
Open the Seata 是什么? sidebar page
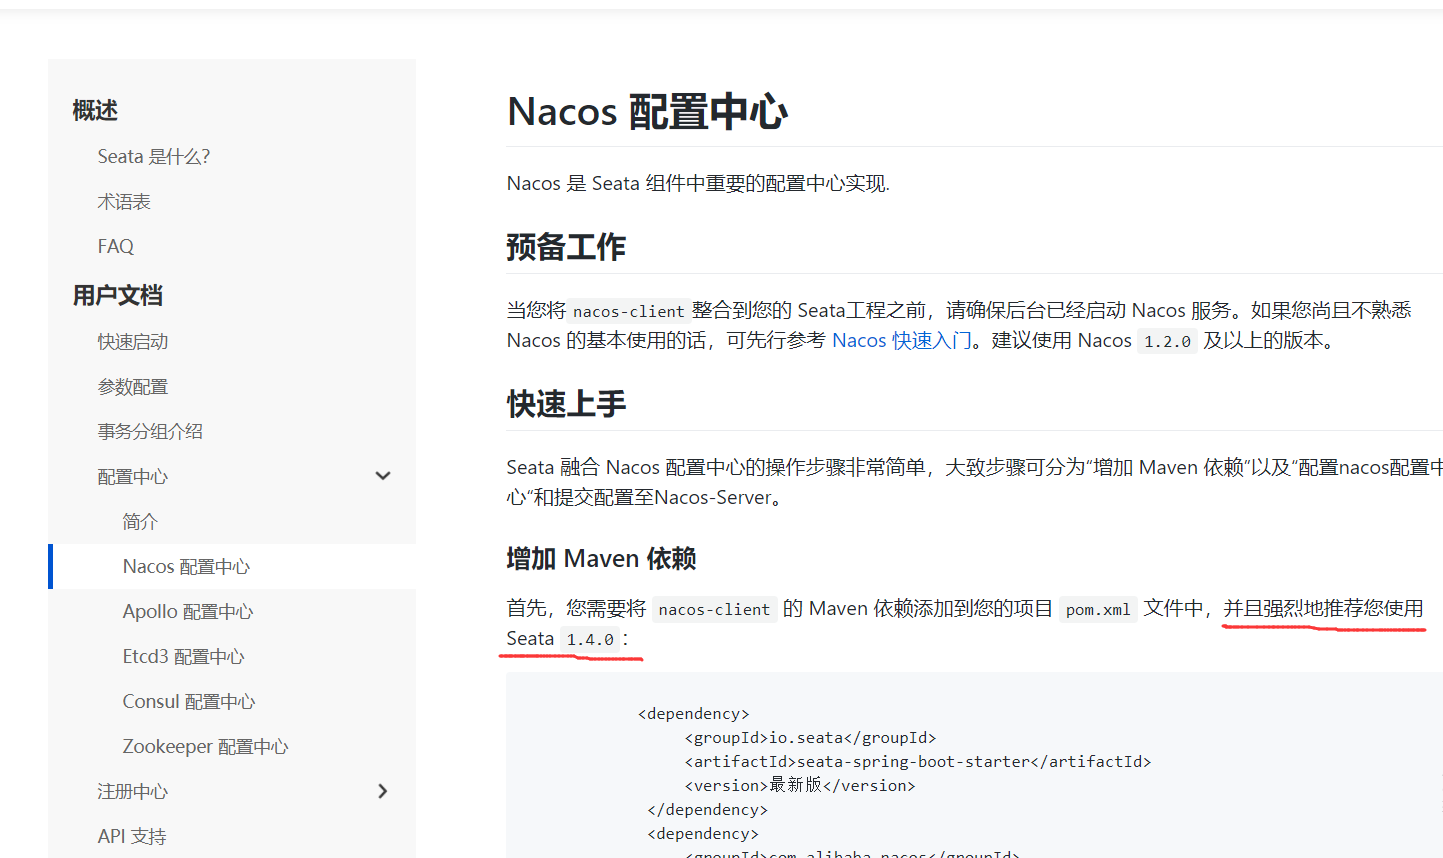point(154,156)
